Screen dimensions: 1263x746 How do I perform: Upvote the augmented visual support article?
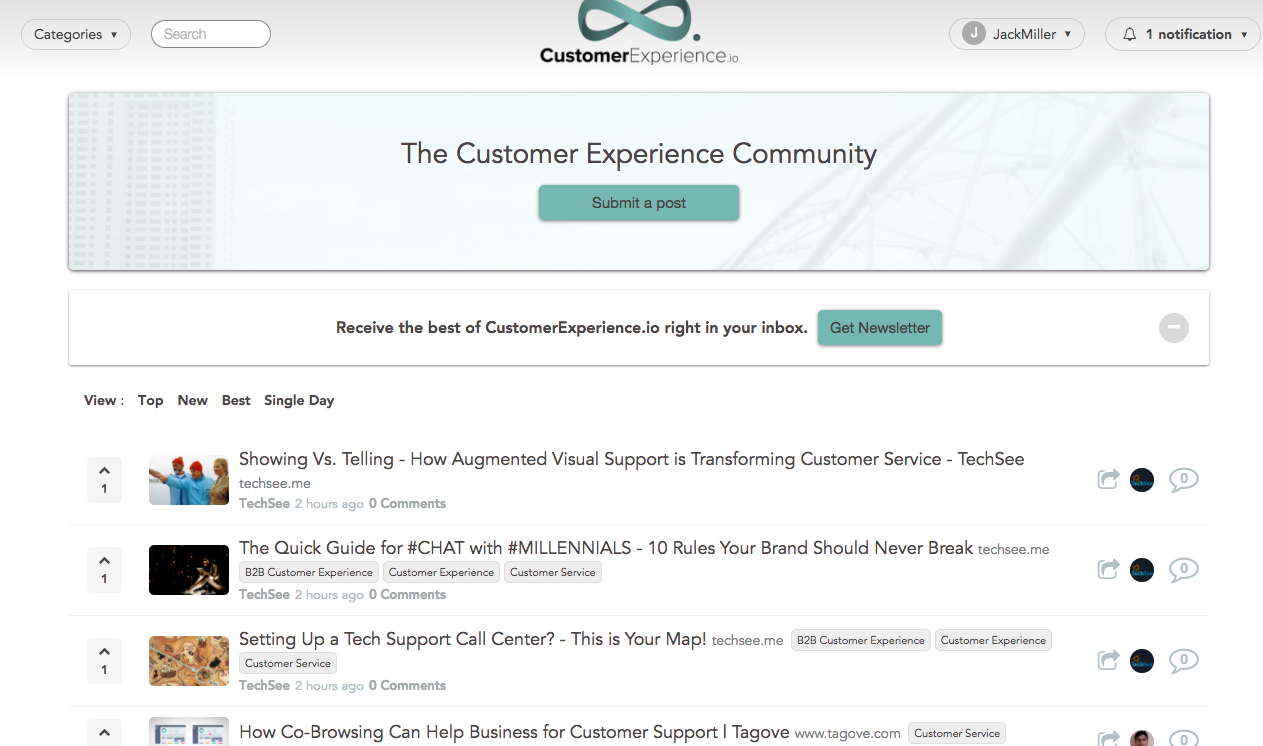pyautogui.click(x=104, y=470)
